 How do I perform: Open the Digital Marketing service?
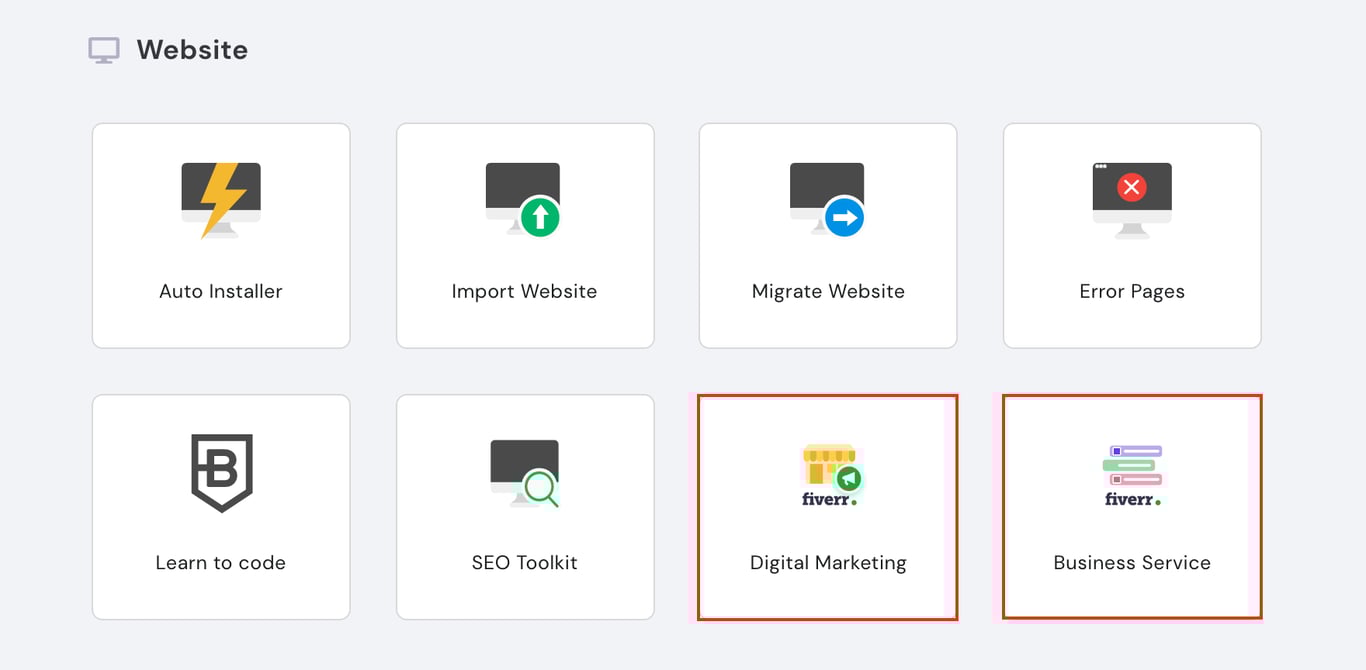coord(828,560)
